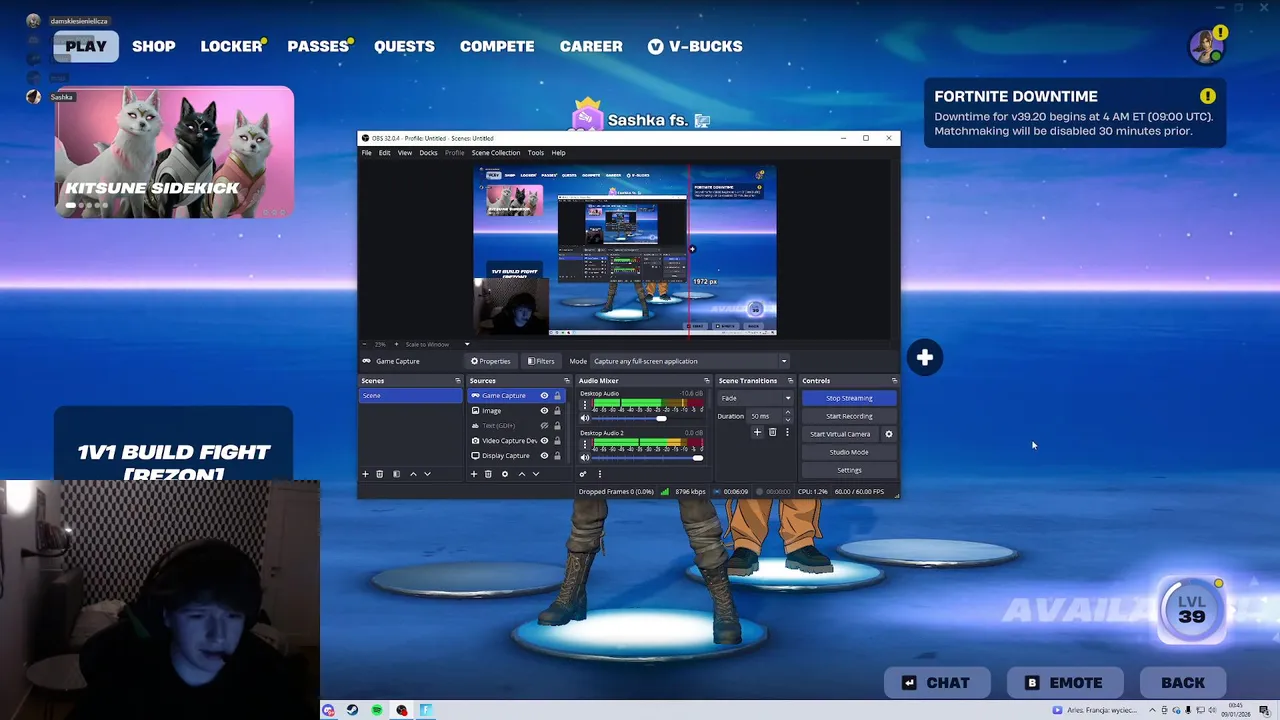Toggle lock on Image source
The image size is (1280, 720).
(557, 411)
